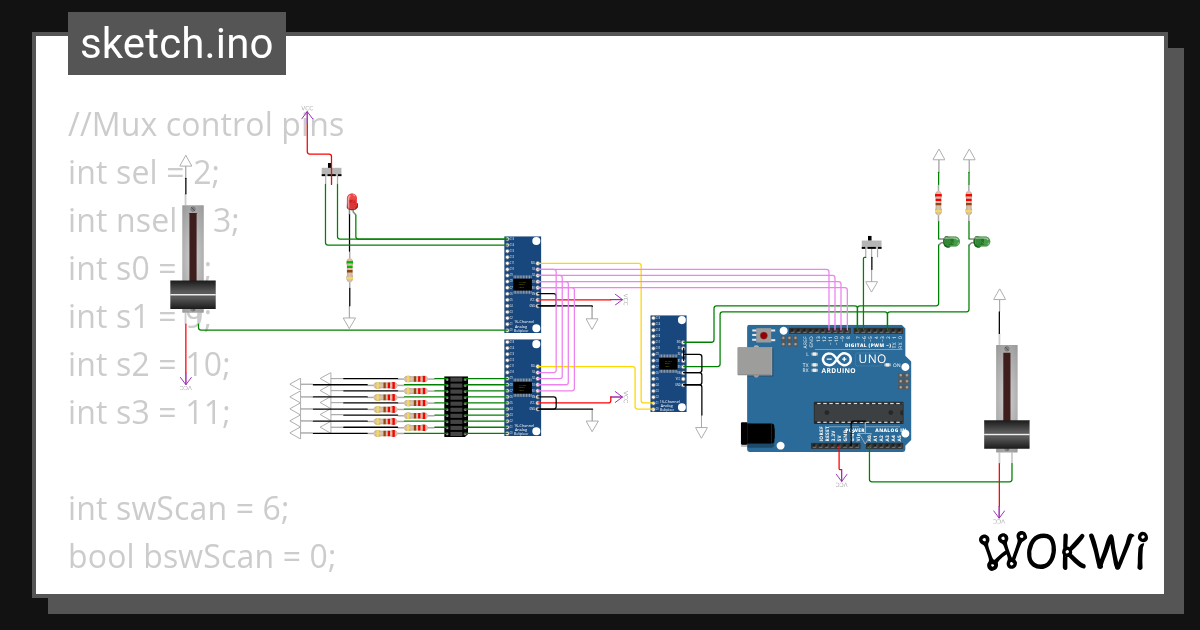Select the red LED component
Image resolution: width=1200 pixels, height=630 pixels.
tap(352, 201)
